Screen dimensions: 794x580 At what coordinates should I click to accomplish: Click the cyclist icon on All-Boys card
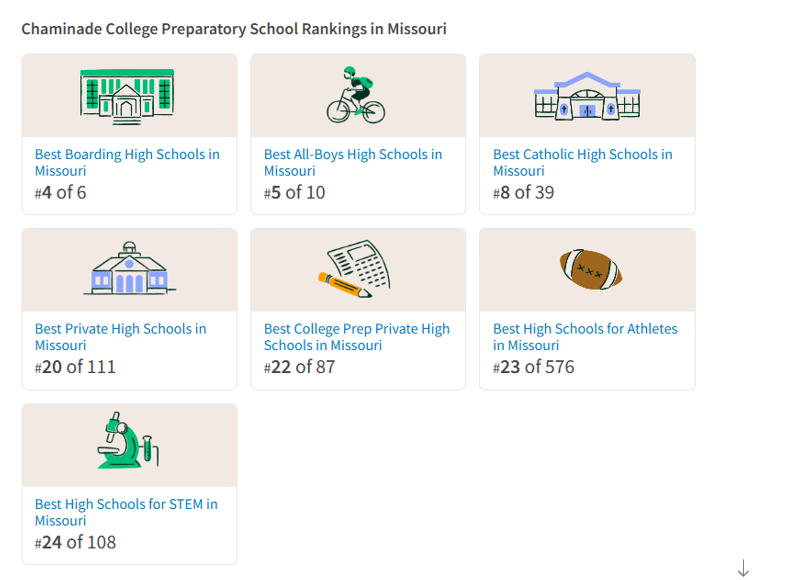coord(355,95)
